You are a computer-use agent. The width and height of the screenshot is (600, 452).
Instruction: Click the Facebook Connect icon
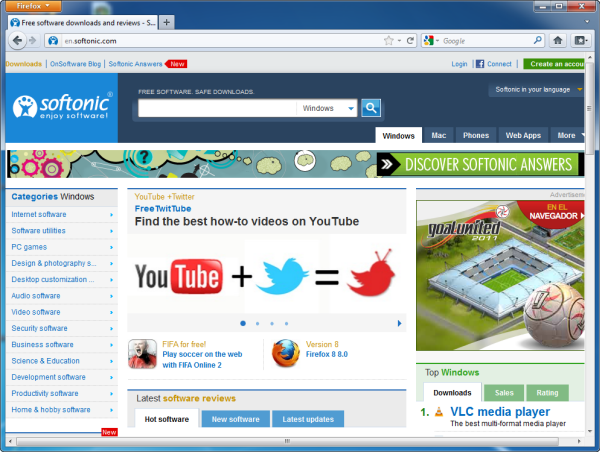point(480,64)
